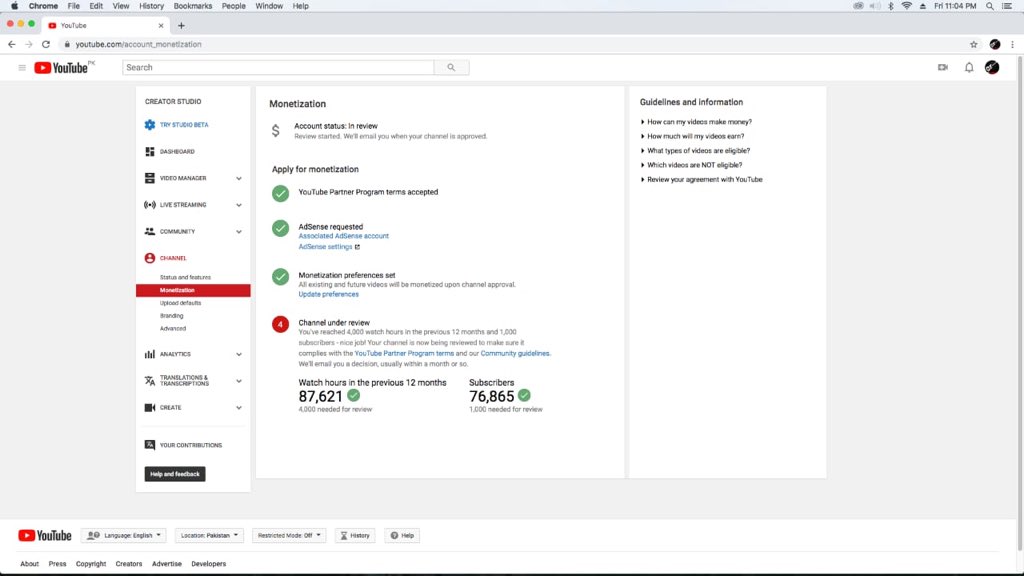Open a new tab with plus button
This screenshot has width=1024, height=576.
[x=182, y=25]
